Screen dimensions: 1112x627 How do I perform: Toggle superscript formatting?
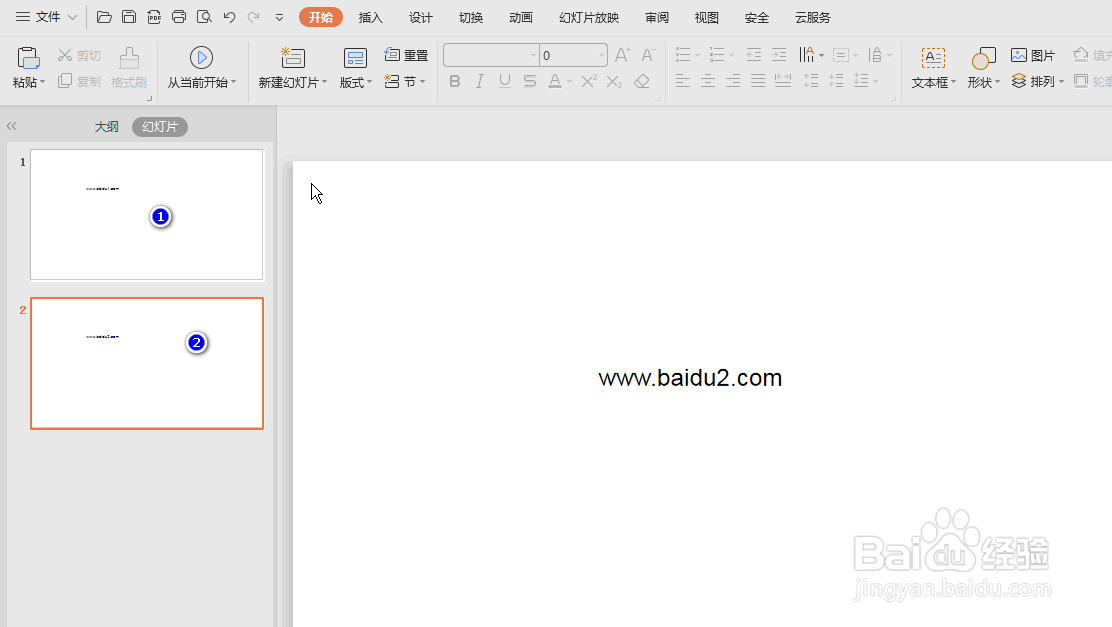[x=589, y=82]
